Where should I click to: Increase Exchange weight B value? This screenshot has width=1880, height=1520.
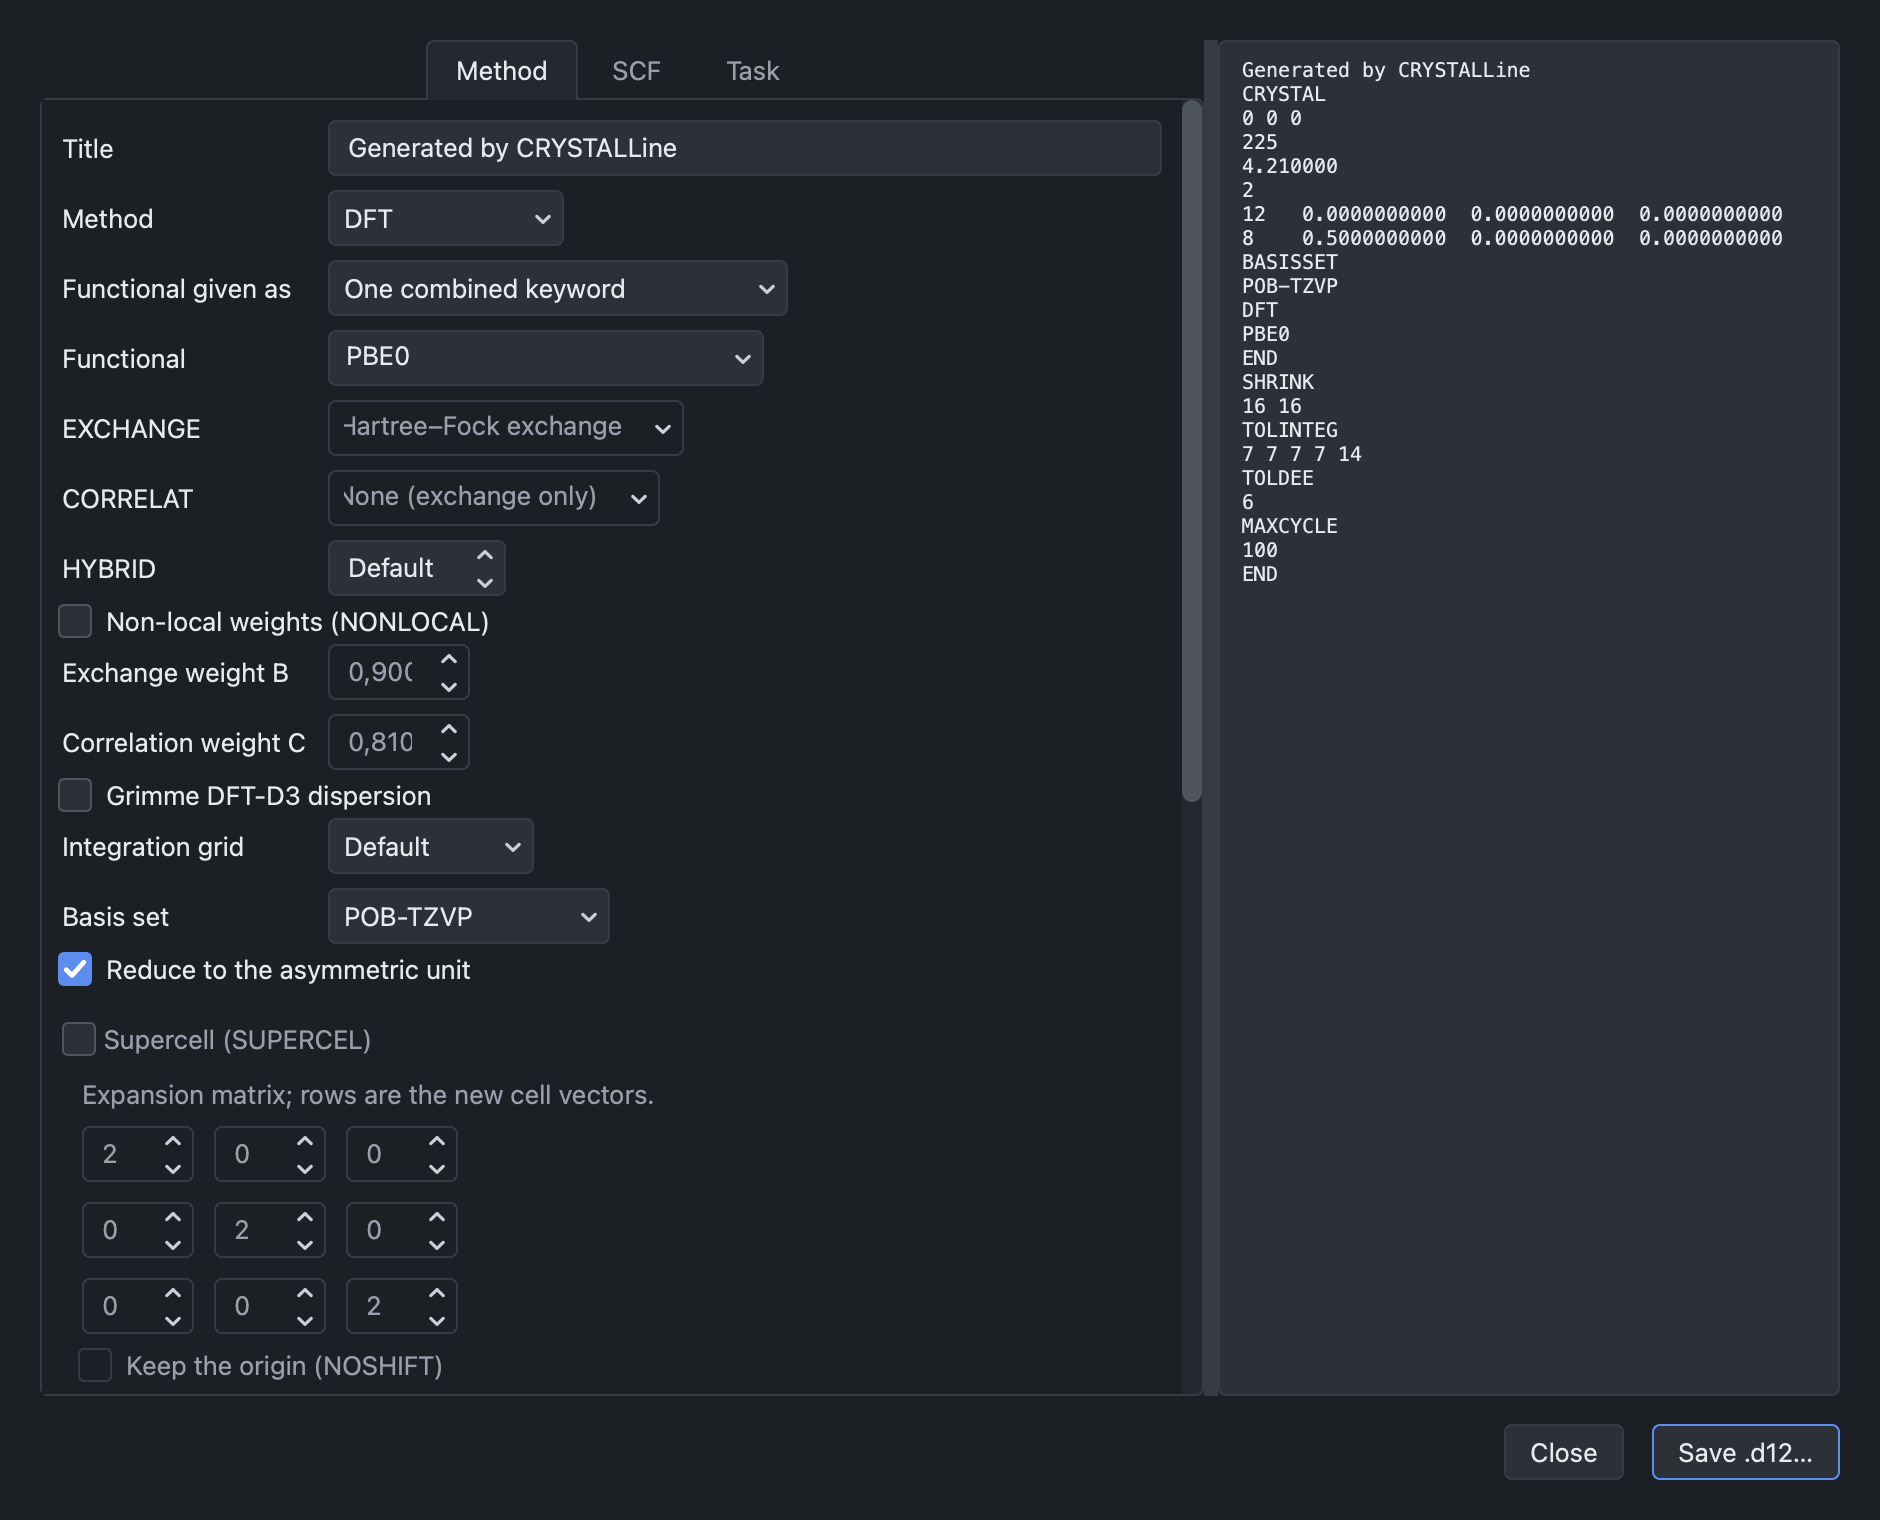(449, 659)
